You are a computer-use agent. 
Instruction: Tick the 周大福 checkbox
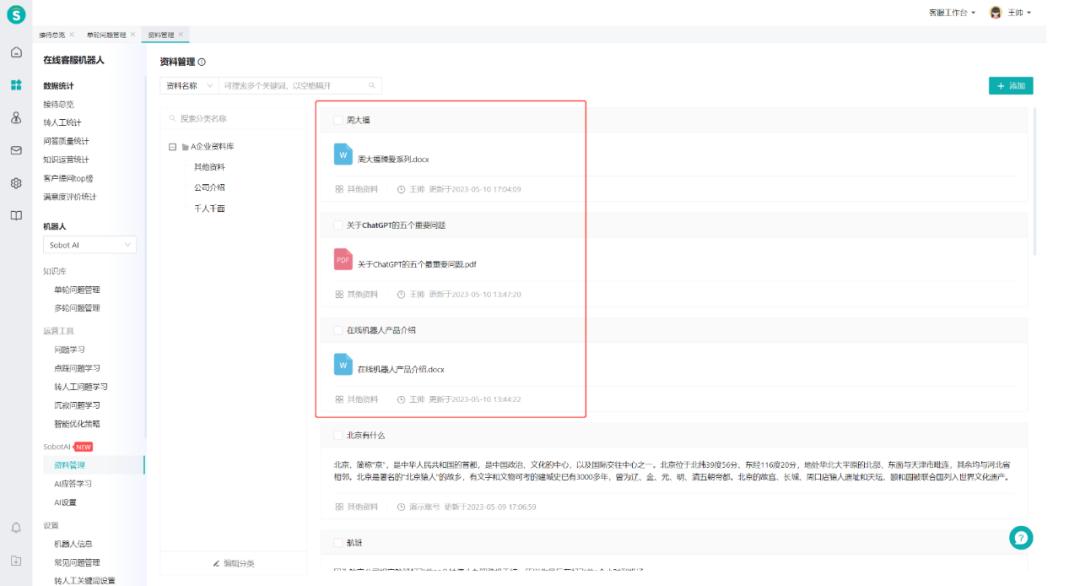coord(338,120)
